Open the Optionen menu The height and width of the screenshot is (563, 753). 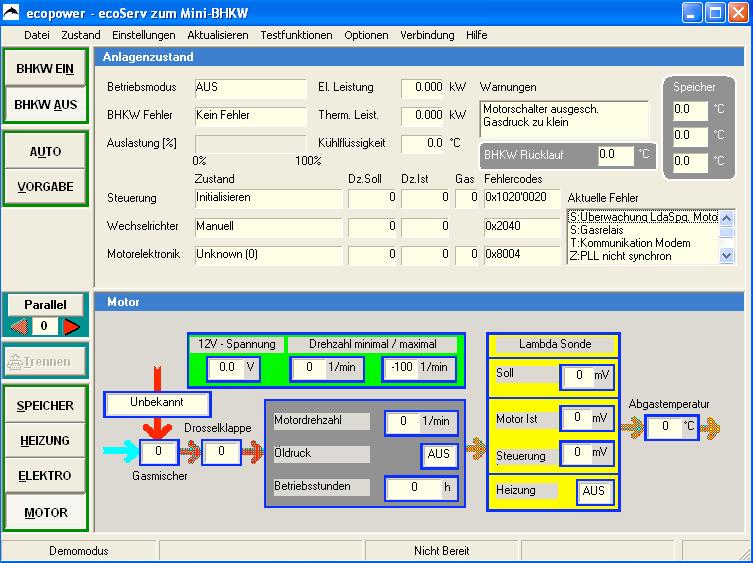coord(366,35)
